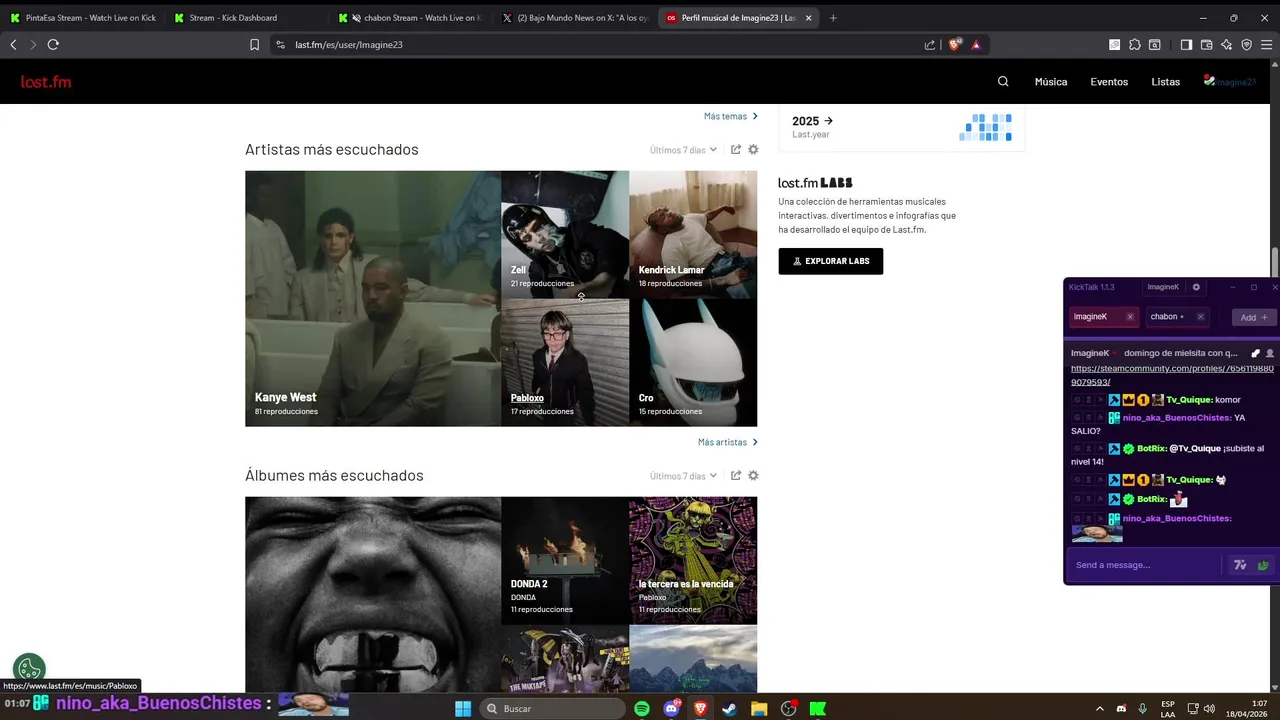
Task: Open the Brave Shields icon
Action: 954,45
